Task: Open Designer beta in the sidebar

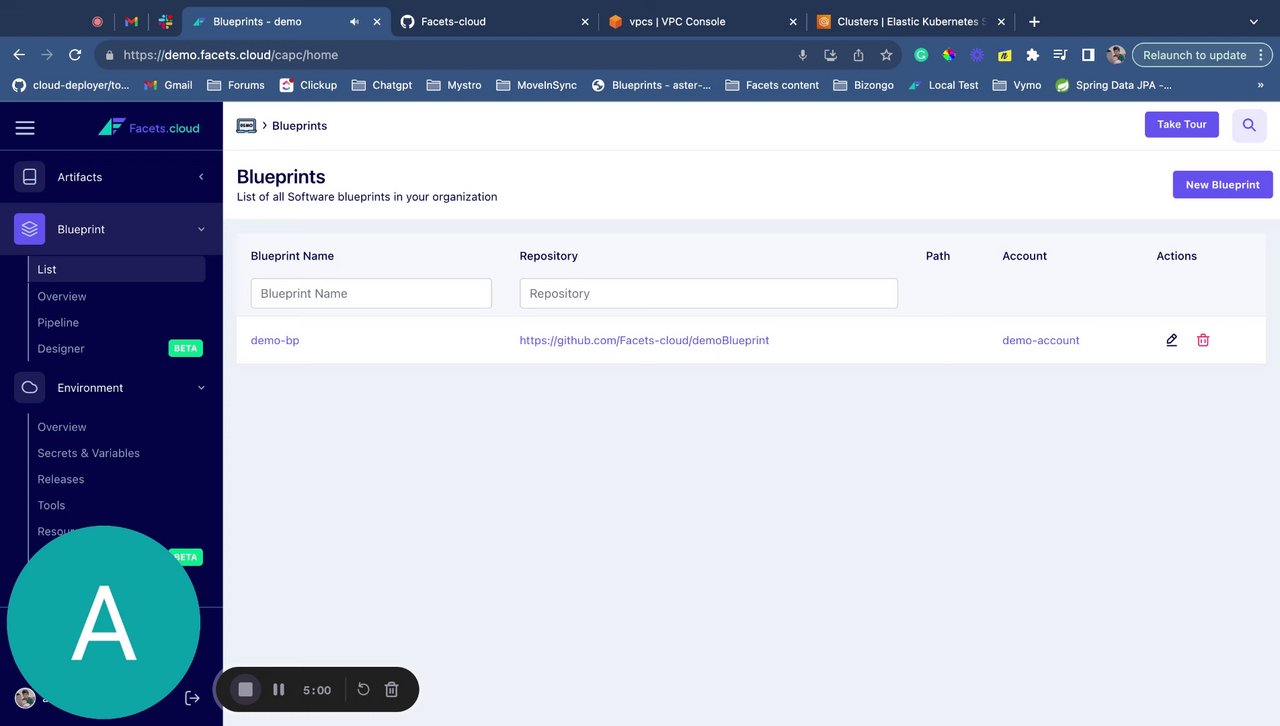Action: [61, 348]
